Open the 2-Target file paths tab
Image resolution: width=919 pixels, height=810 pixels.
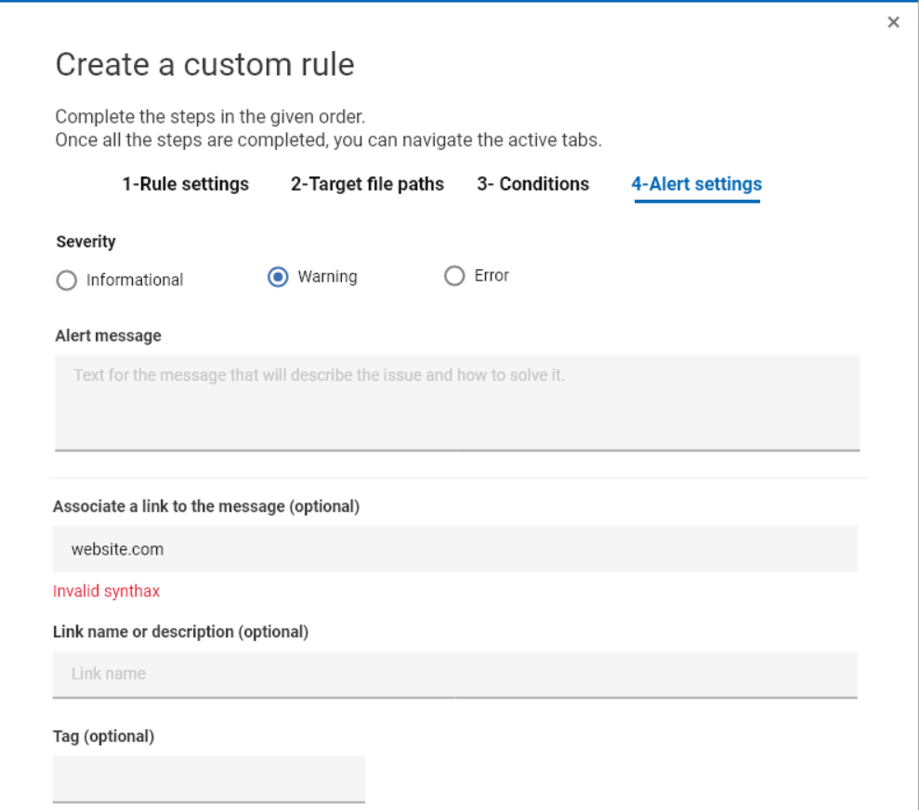coord(367,184)
